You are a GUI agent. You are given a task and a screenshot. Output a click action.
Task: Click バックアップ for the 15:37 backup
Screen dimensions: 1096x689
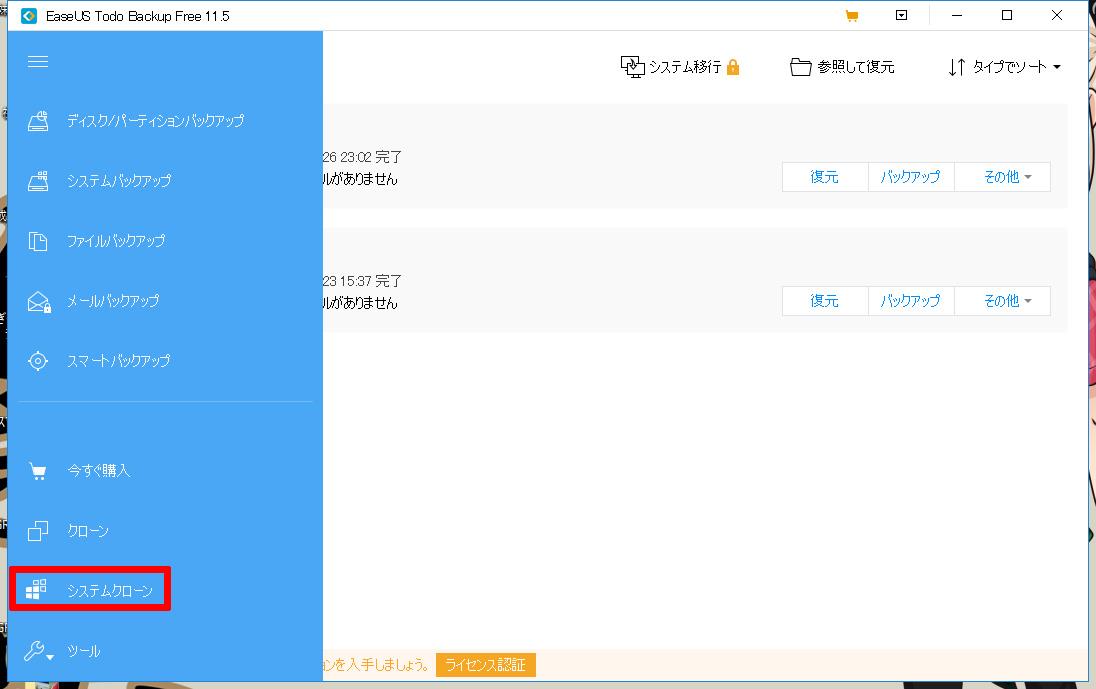click(911, 301)
